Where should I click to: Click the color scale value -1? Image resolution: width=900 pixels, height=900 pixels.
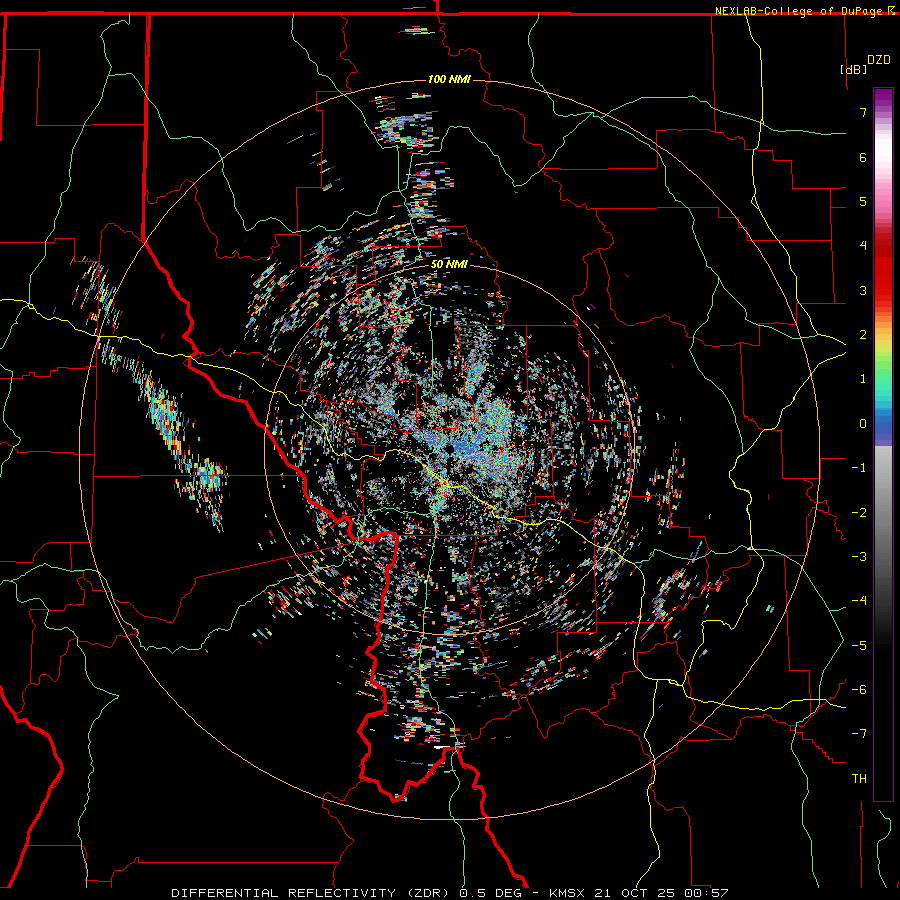859,468
